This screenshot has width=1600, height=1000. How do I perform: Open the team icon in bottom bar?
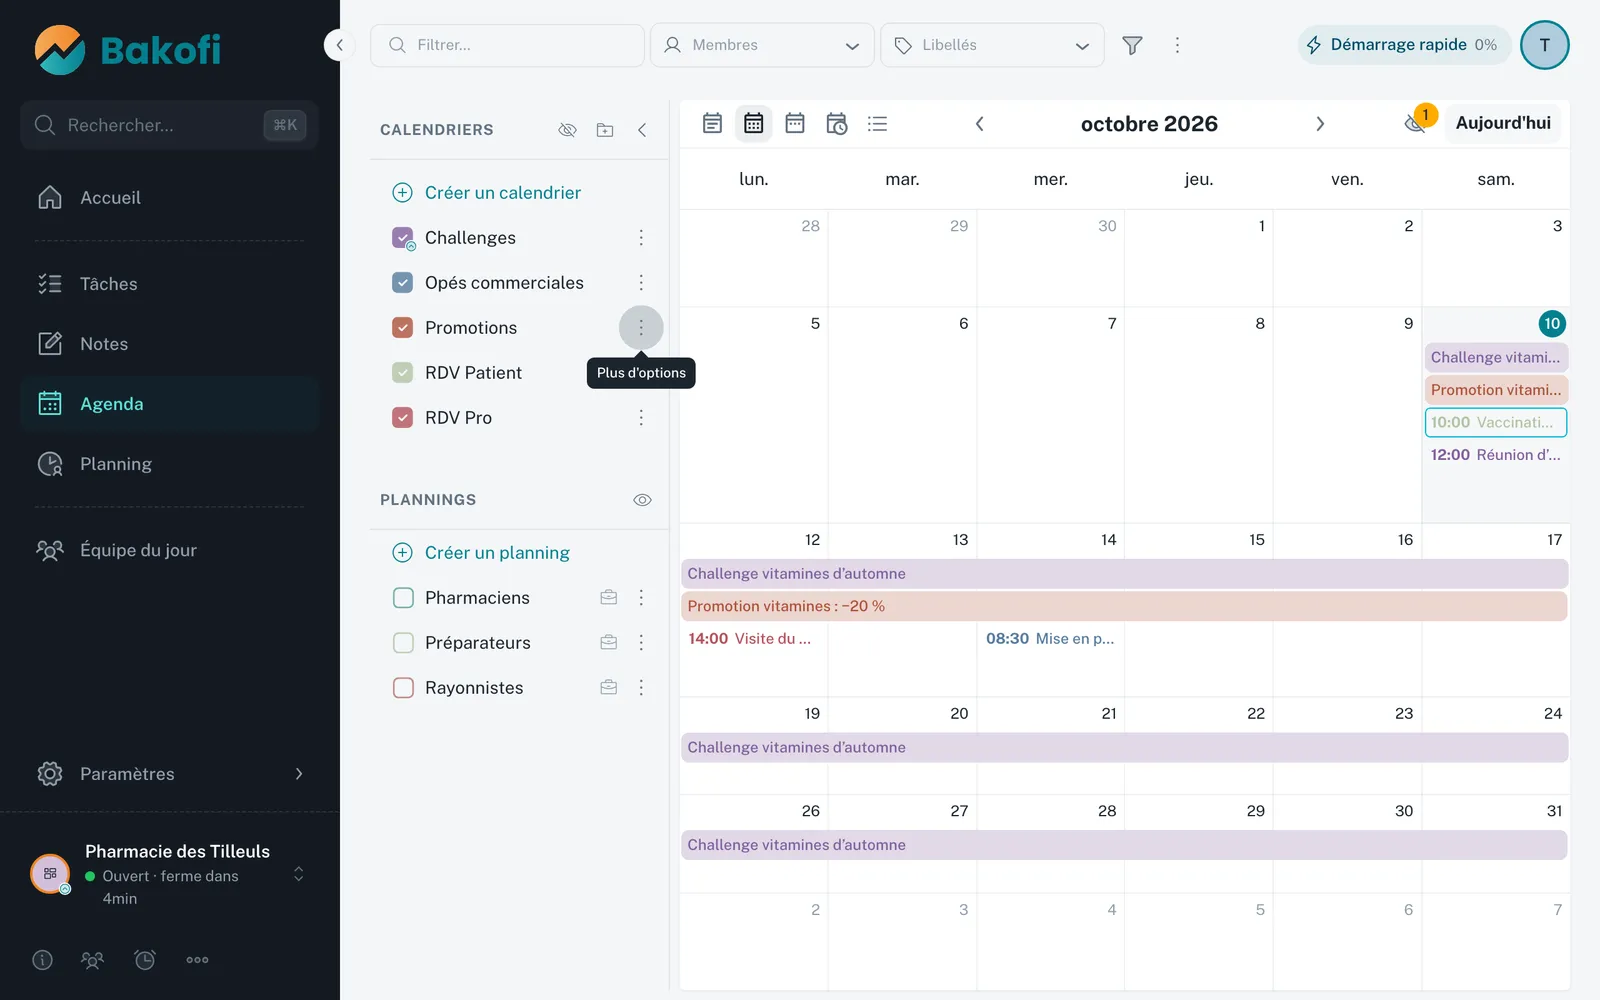[92, 960]
